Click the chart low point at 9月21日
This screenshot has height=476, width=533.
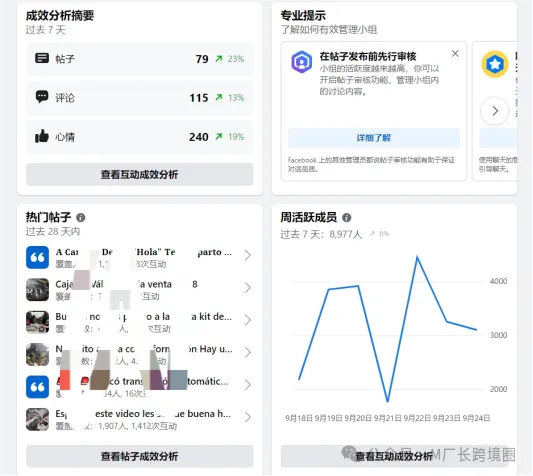point(388,401)
